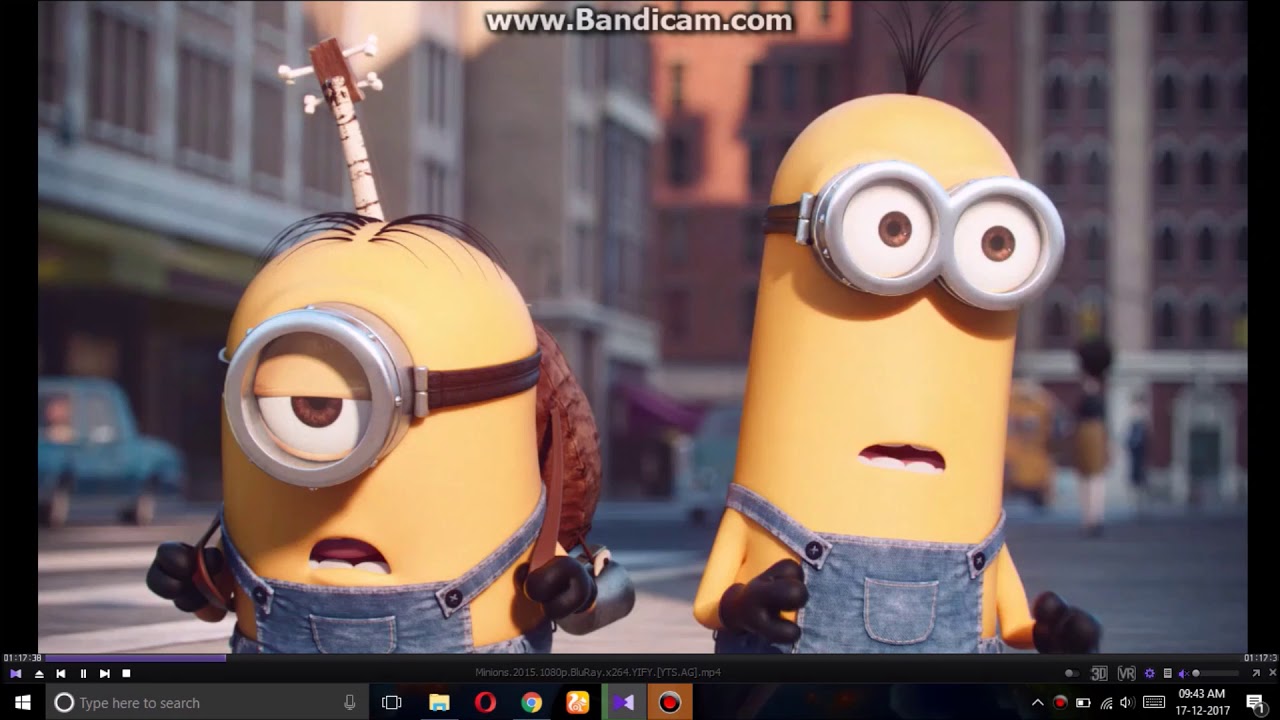Click the Minions video display area
The width and height of the screenshot is (1280, 720).
coord(642,326)
